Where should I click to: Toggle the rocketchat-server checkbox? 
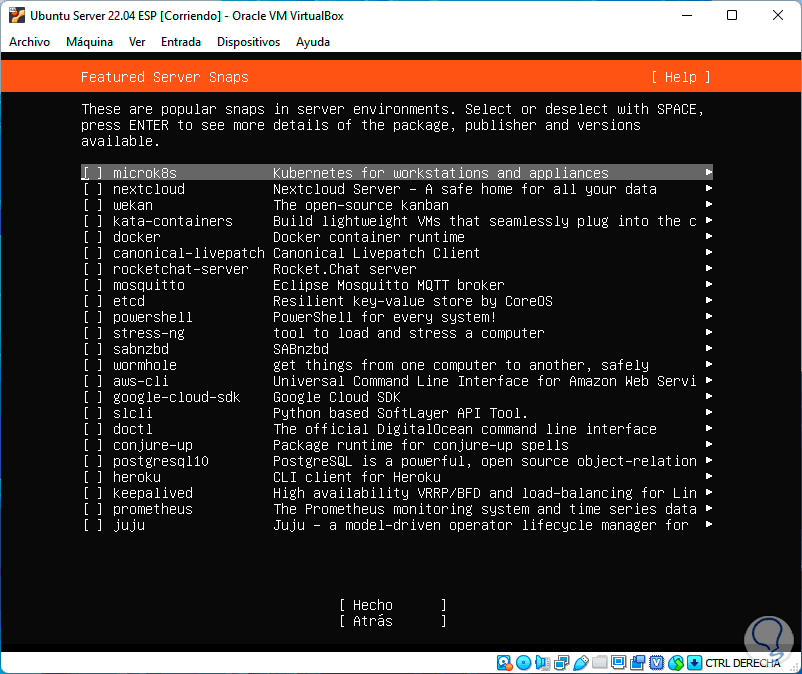tap(93, 269)
